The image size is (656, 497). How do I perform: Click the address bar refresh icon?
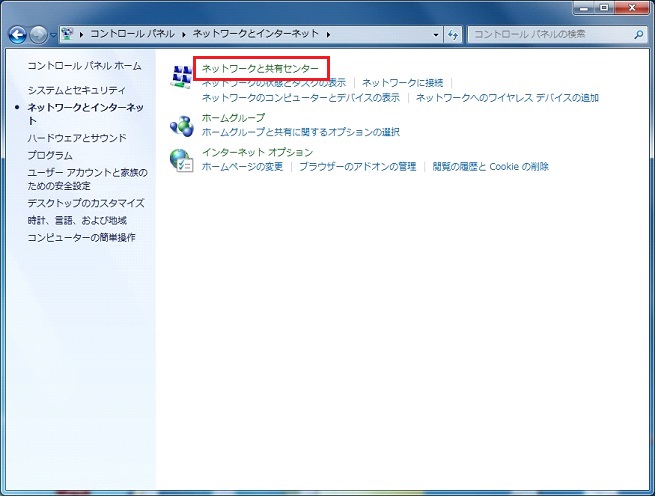453,34
